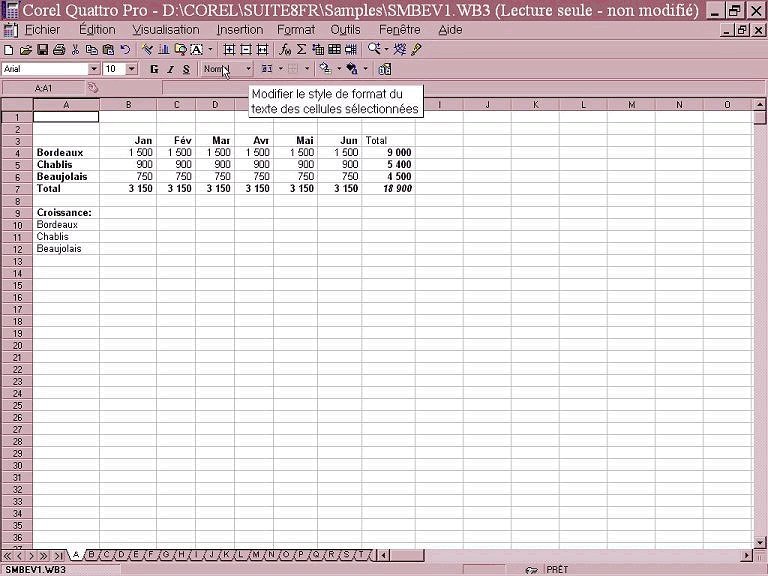Open the Visualisation menu
This screenshot has height=576, width=768.
[x=166, y=30]
